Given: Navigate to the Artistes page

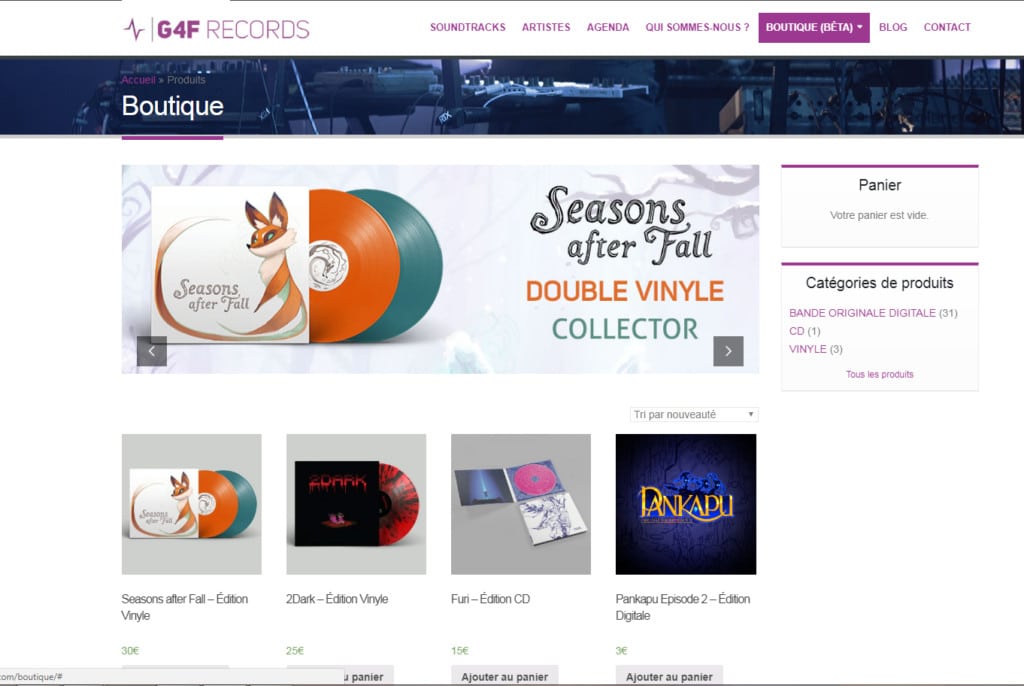Looking at the screenshot, I should [546, 27].
